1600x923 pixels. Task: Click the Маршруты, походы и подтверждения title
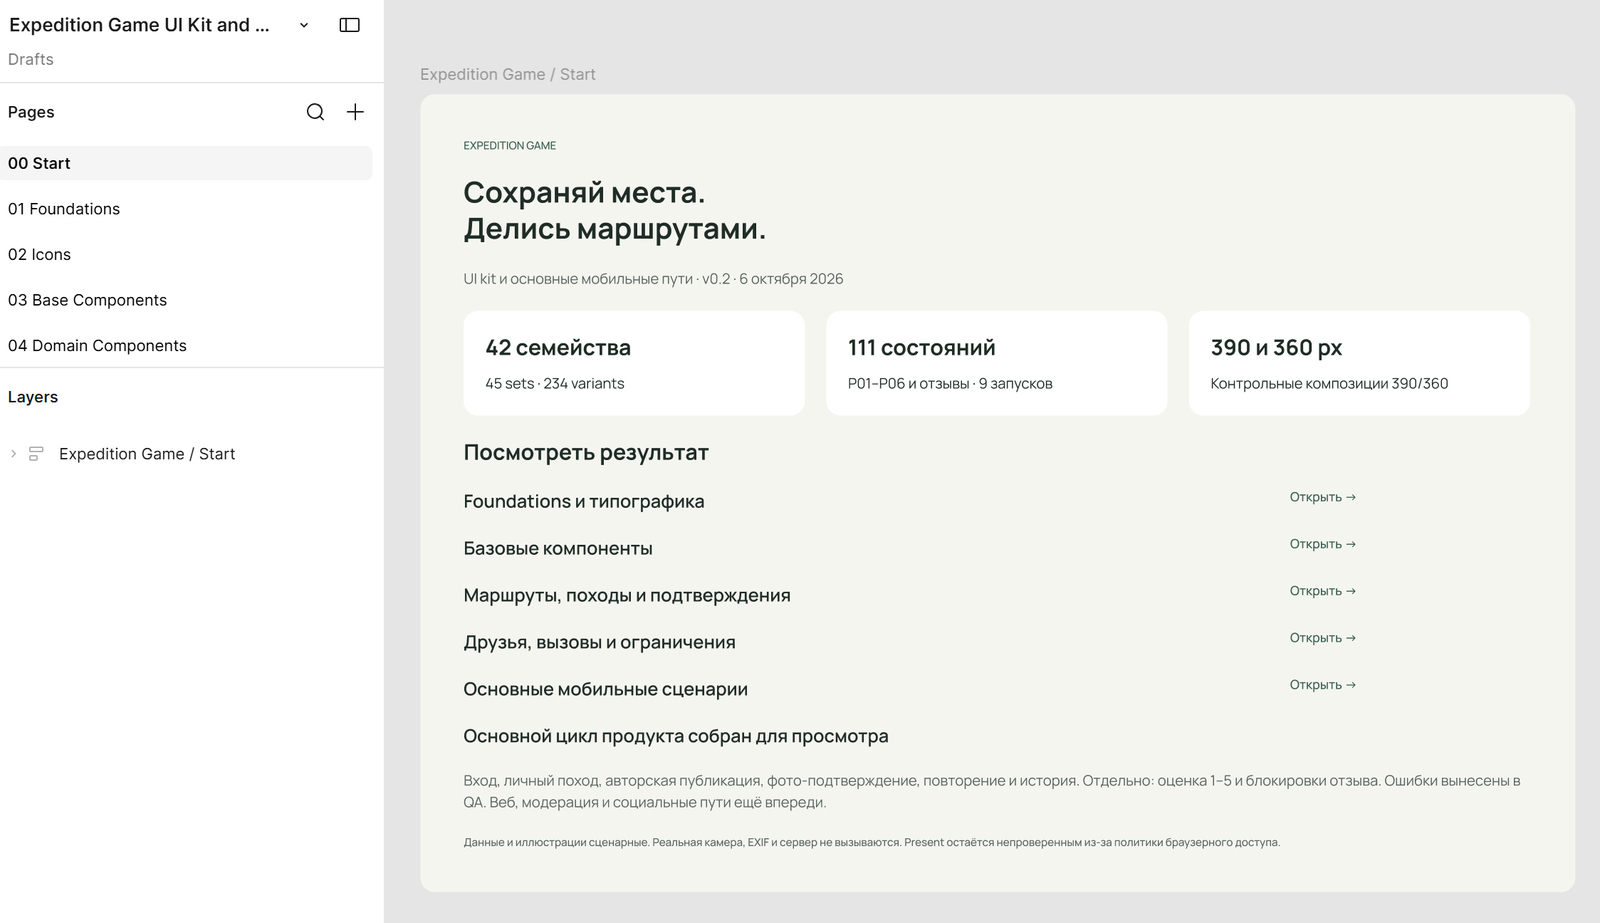(627, 595)
